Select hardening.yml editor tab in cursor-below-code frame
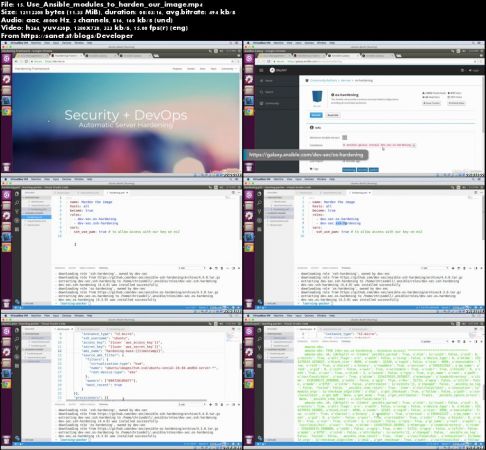This screenshot has height=450, width=486. (x=118, y=193)
